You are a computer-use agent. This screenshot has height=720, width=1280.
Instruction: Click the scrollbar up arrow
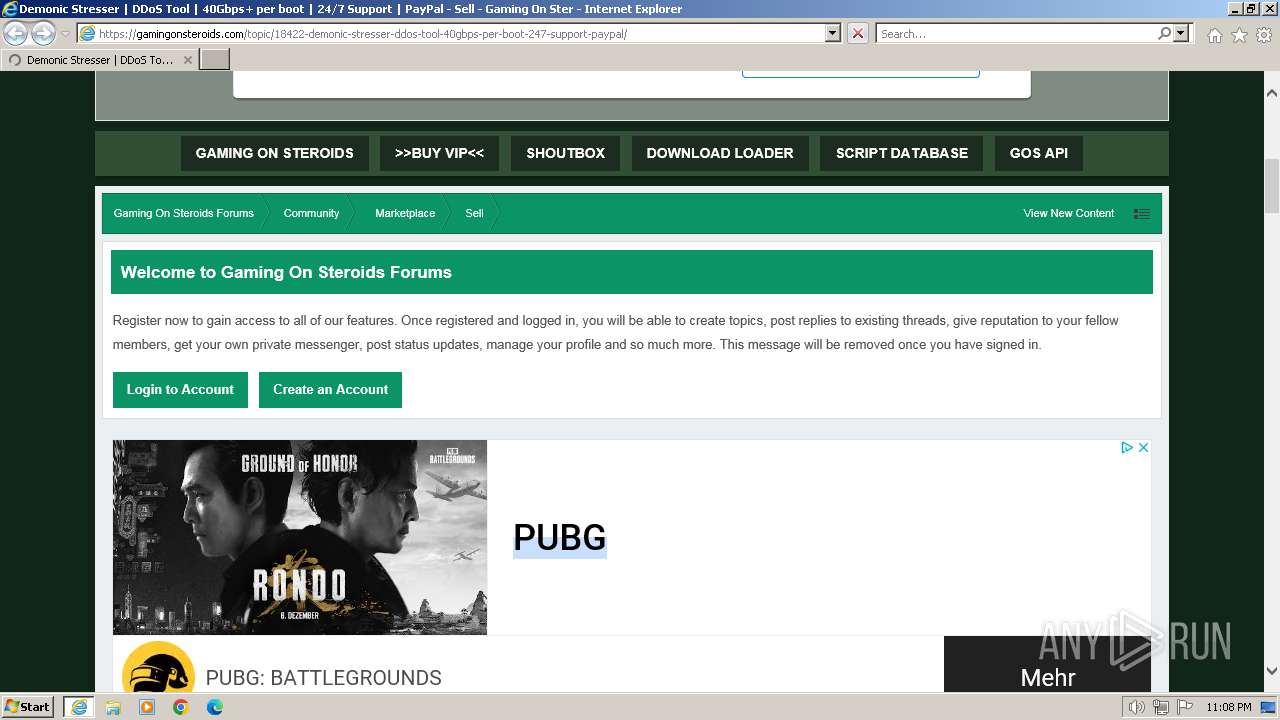coord(1272,93)
